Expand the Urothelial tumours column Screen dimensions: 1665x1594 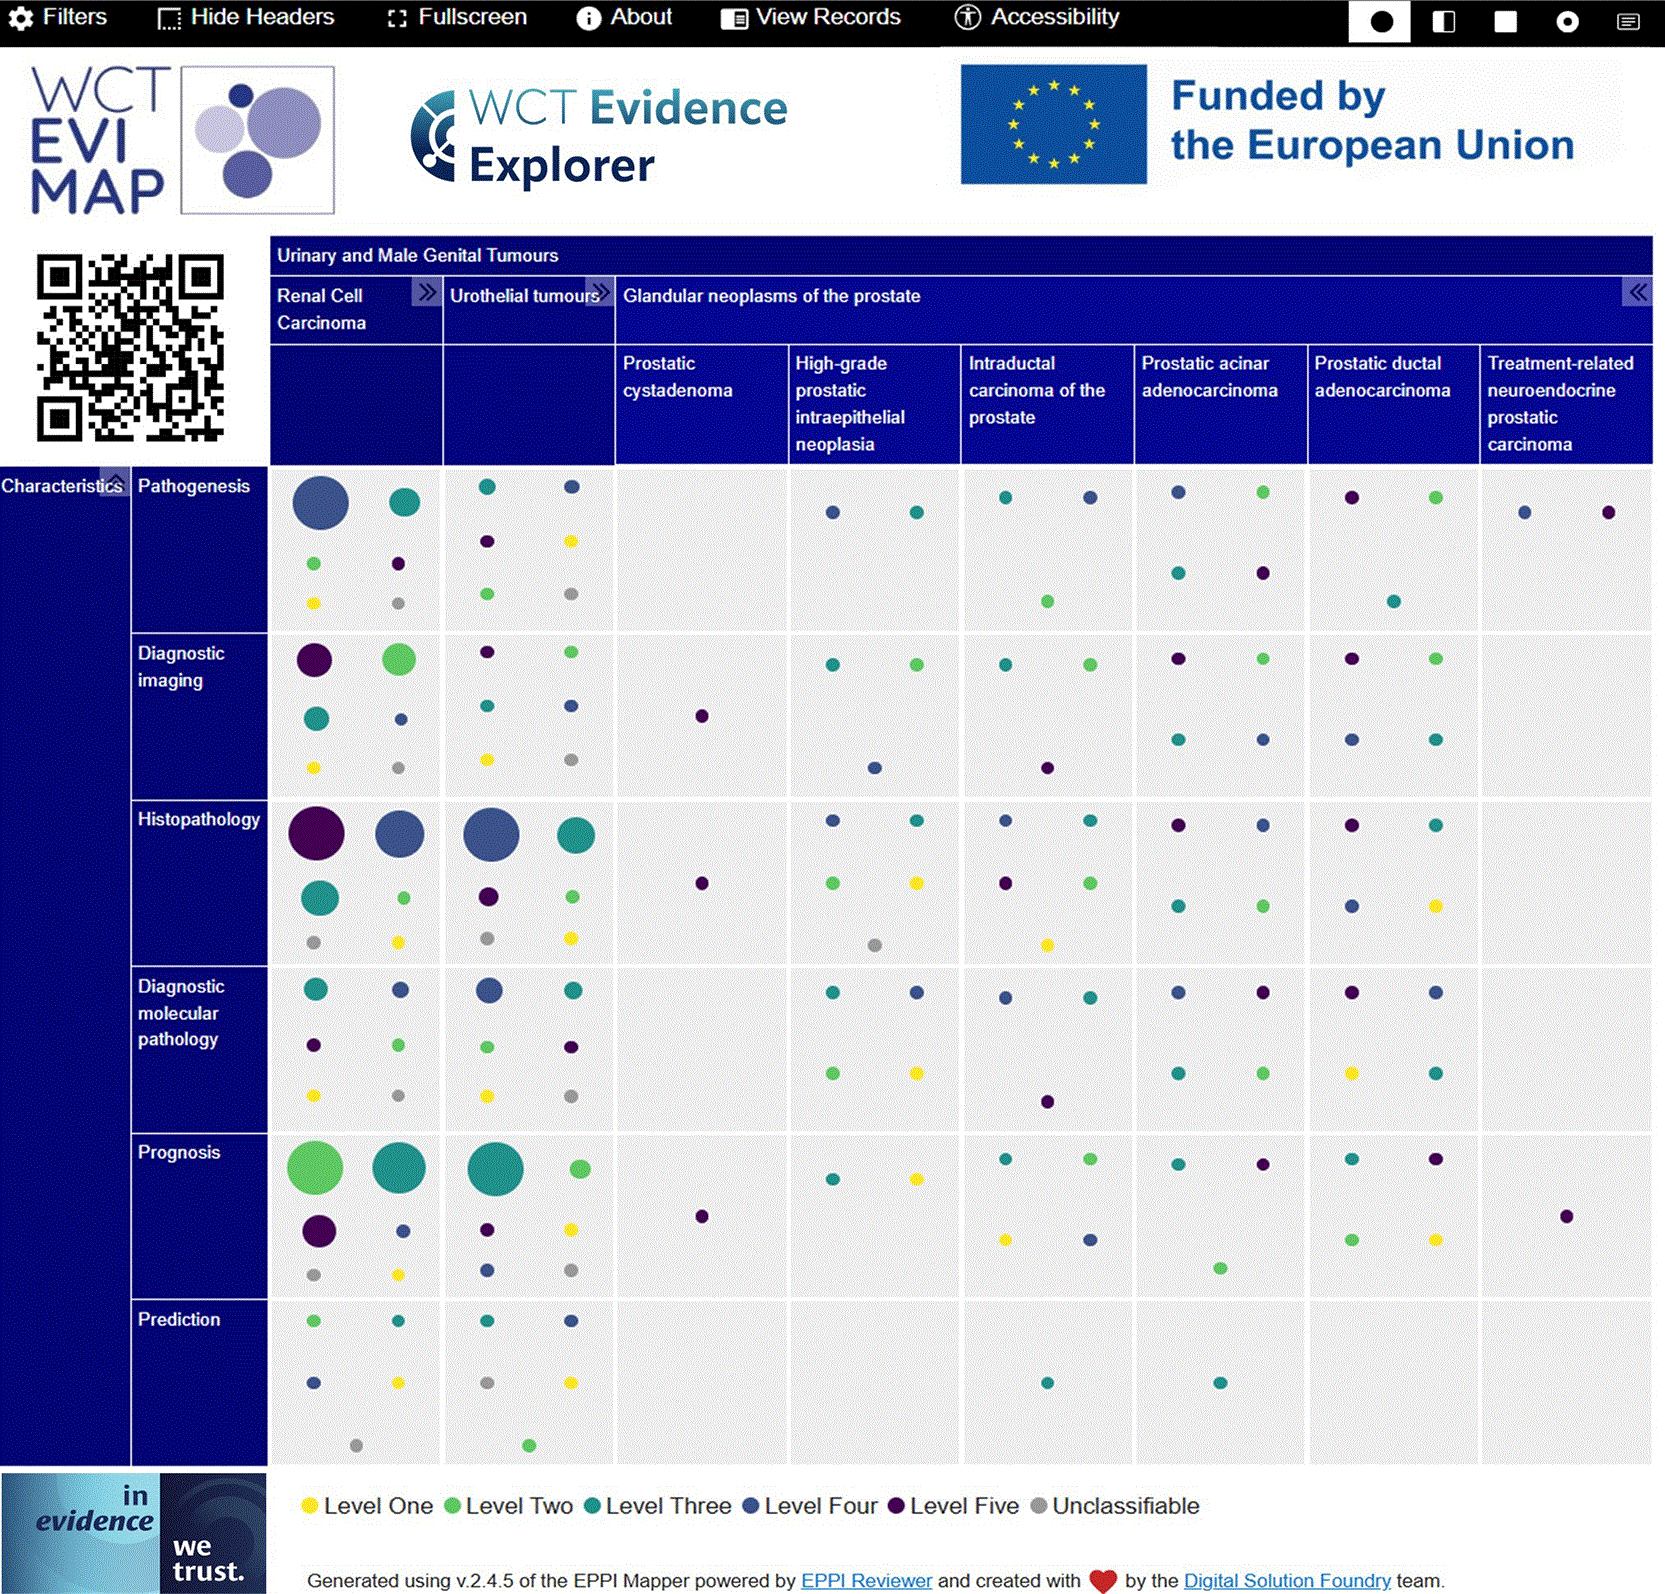click(x=600, y=293)
